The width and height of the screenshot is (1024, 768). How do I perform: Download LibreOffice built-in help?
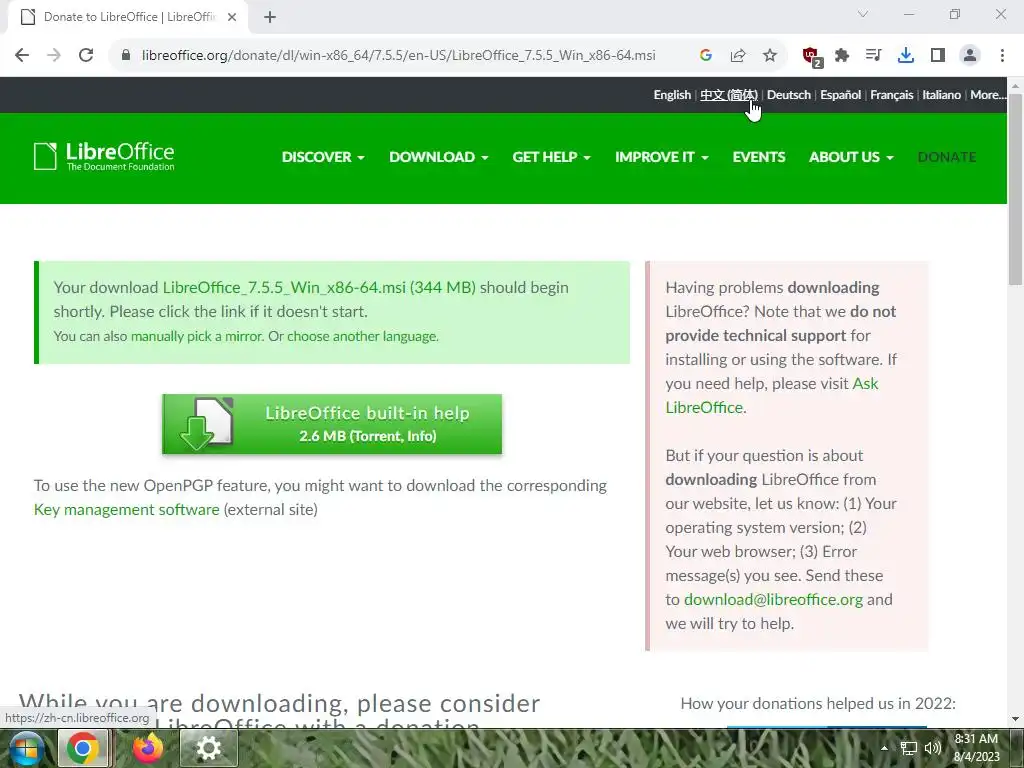click(x=332, y=424)
